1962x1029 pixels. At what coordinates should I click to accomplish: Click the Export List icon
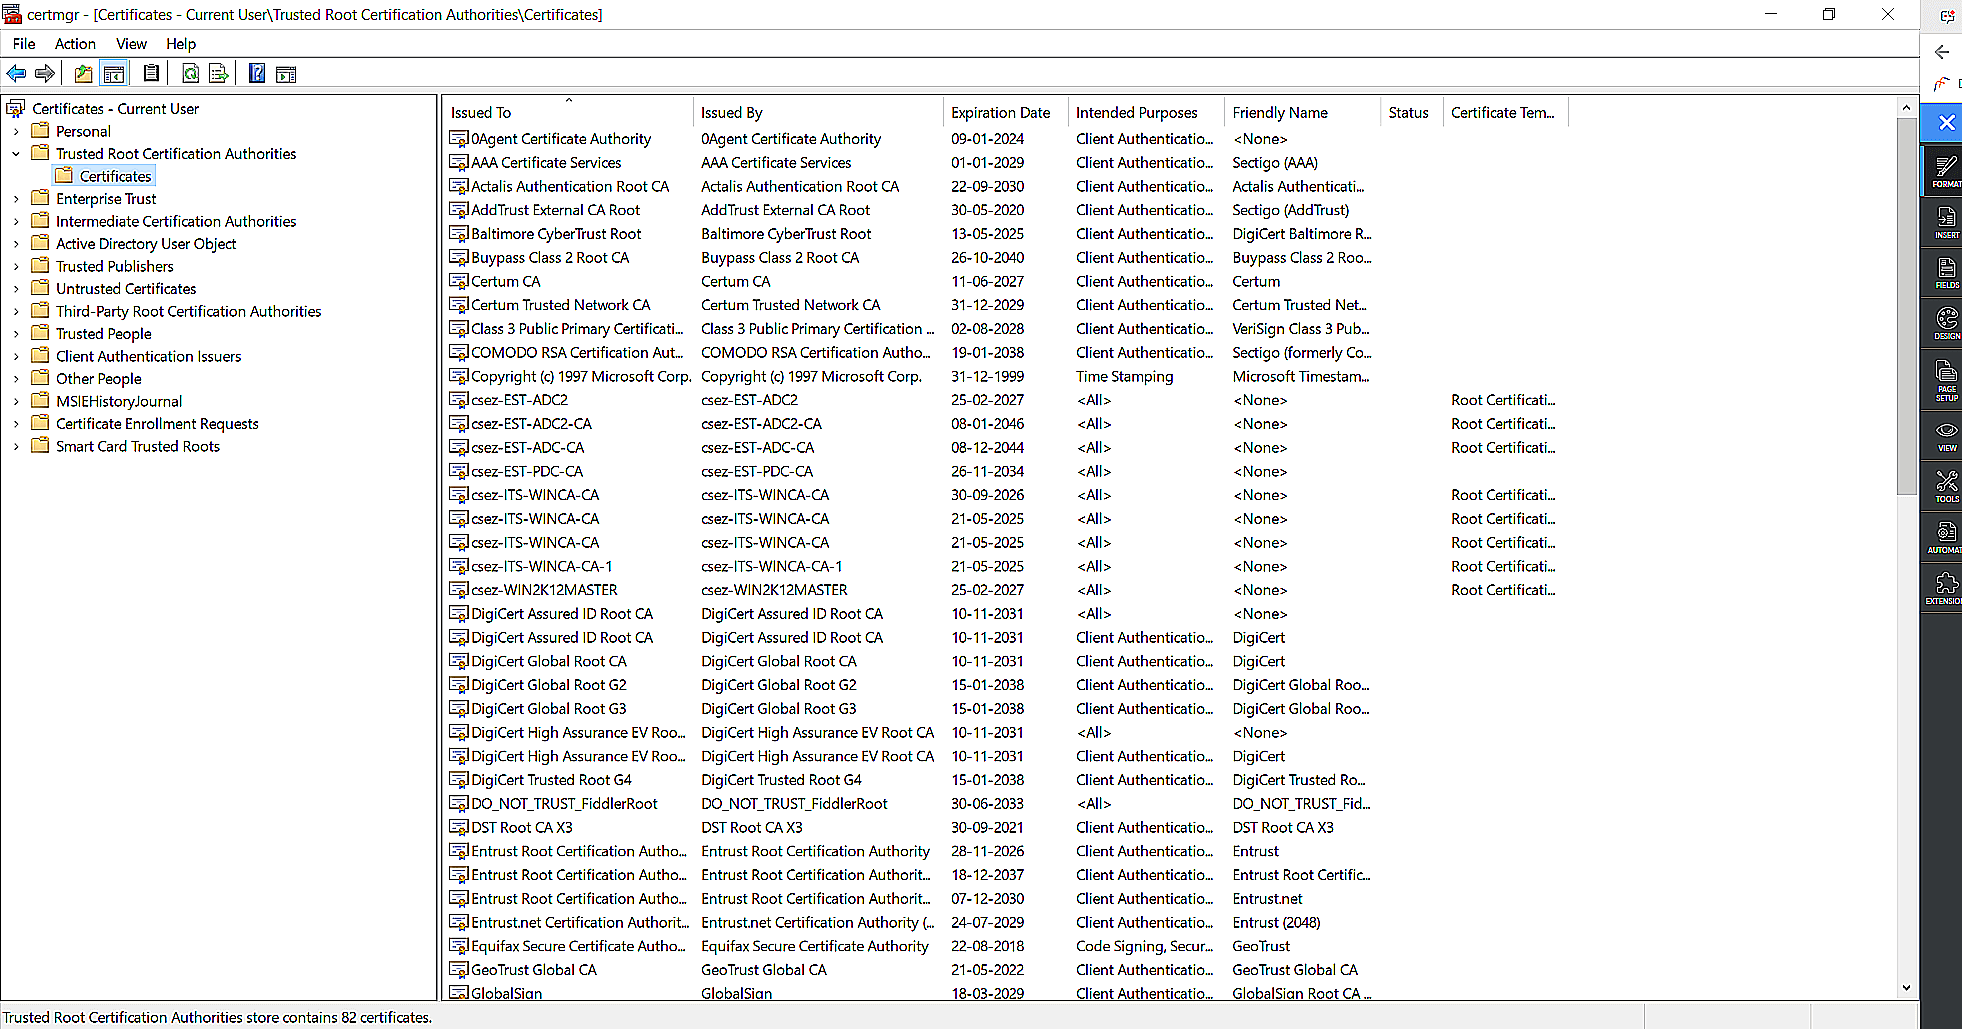point(218,73)
